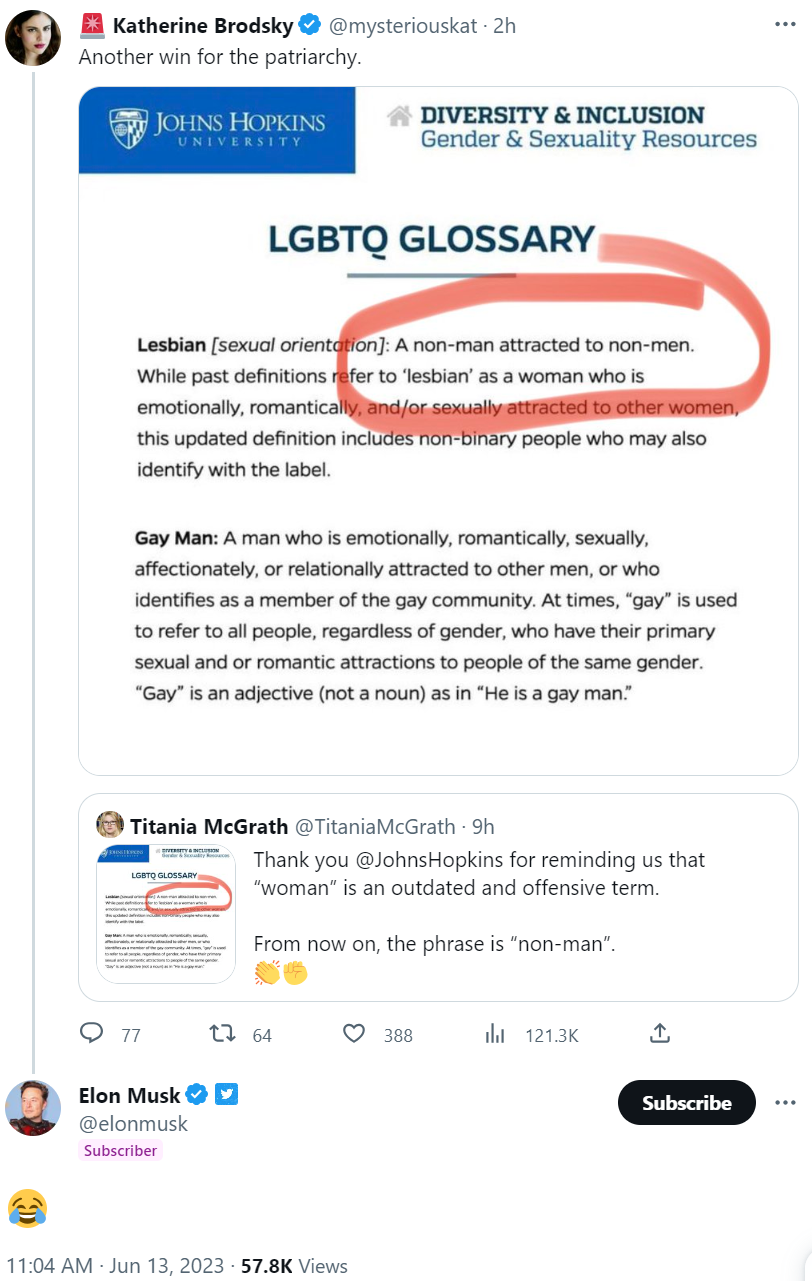
Task: Click the share upload icon
Action: click(x=659, y=1034)
